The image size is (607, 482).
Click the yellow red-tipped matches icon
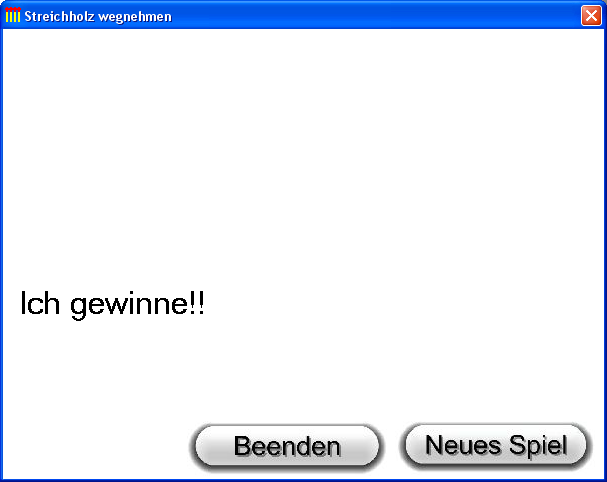click(x=13, y=15)
